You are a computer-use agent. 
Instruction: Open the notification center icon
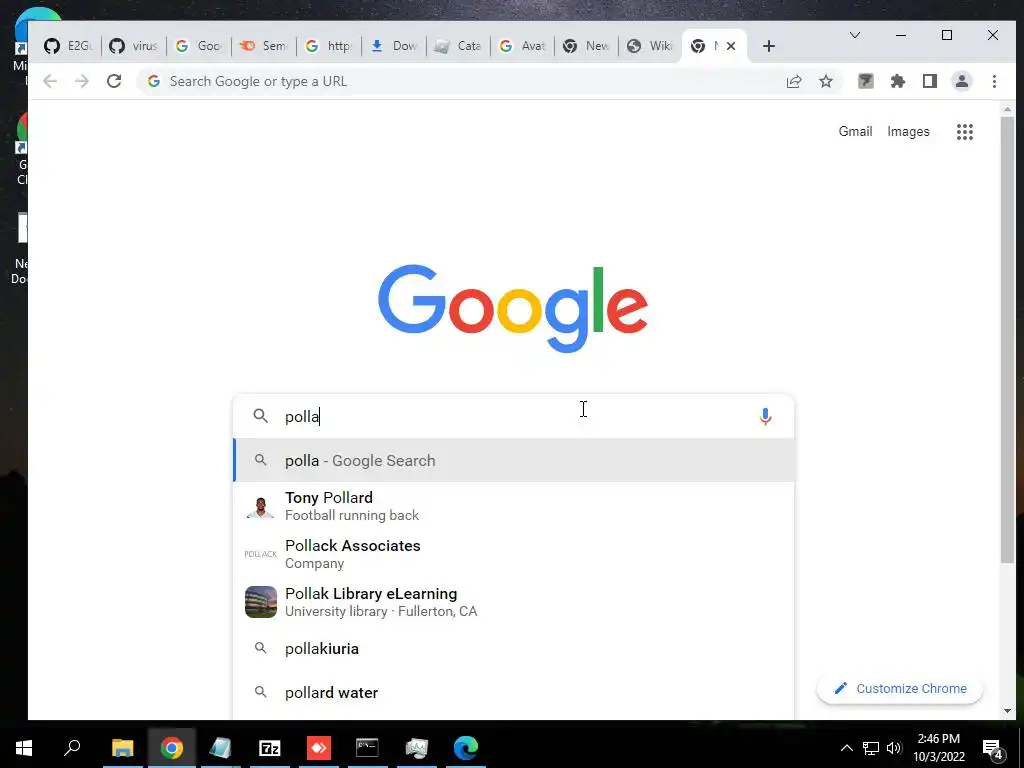(x=993, y=749)
